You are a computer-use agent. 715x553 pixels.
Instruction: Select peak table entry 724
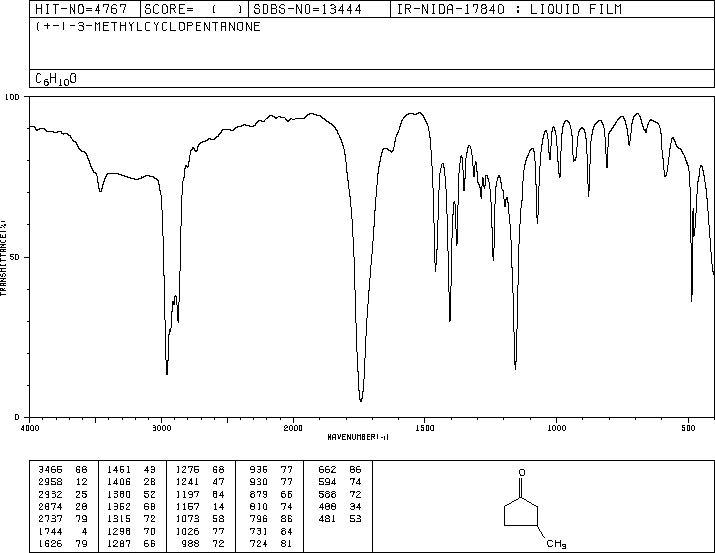[x=259, y=544]
